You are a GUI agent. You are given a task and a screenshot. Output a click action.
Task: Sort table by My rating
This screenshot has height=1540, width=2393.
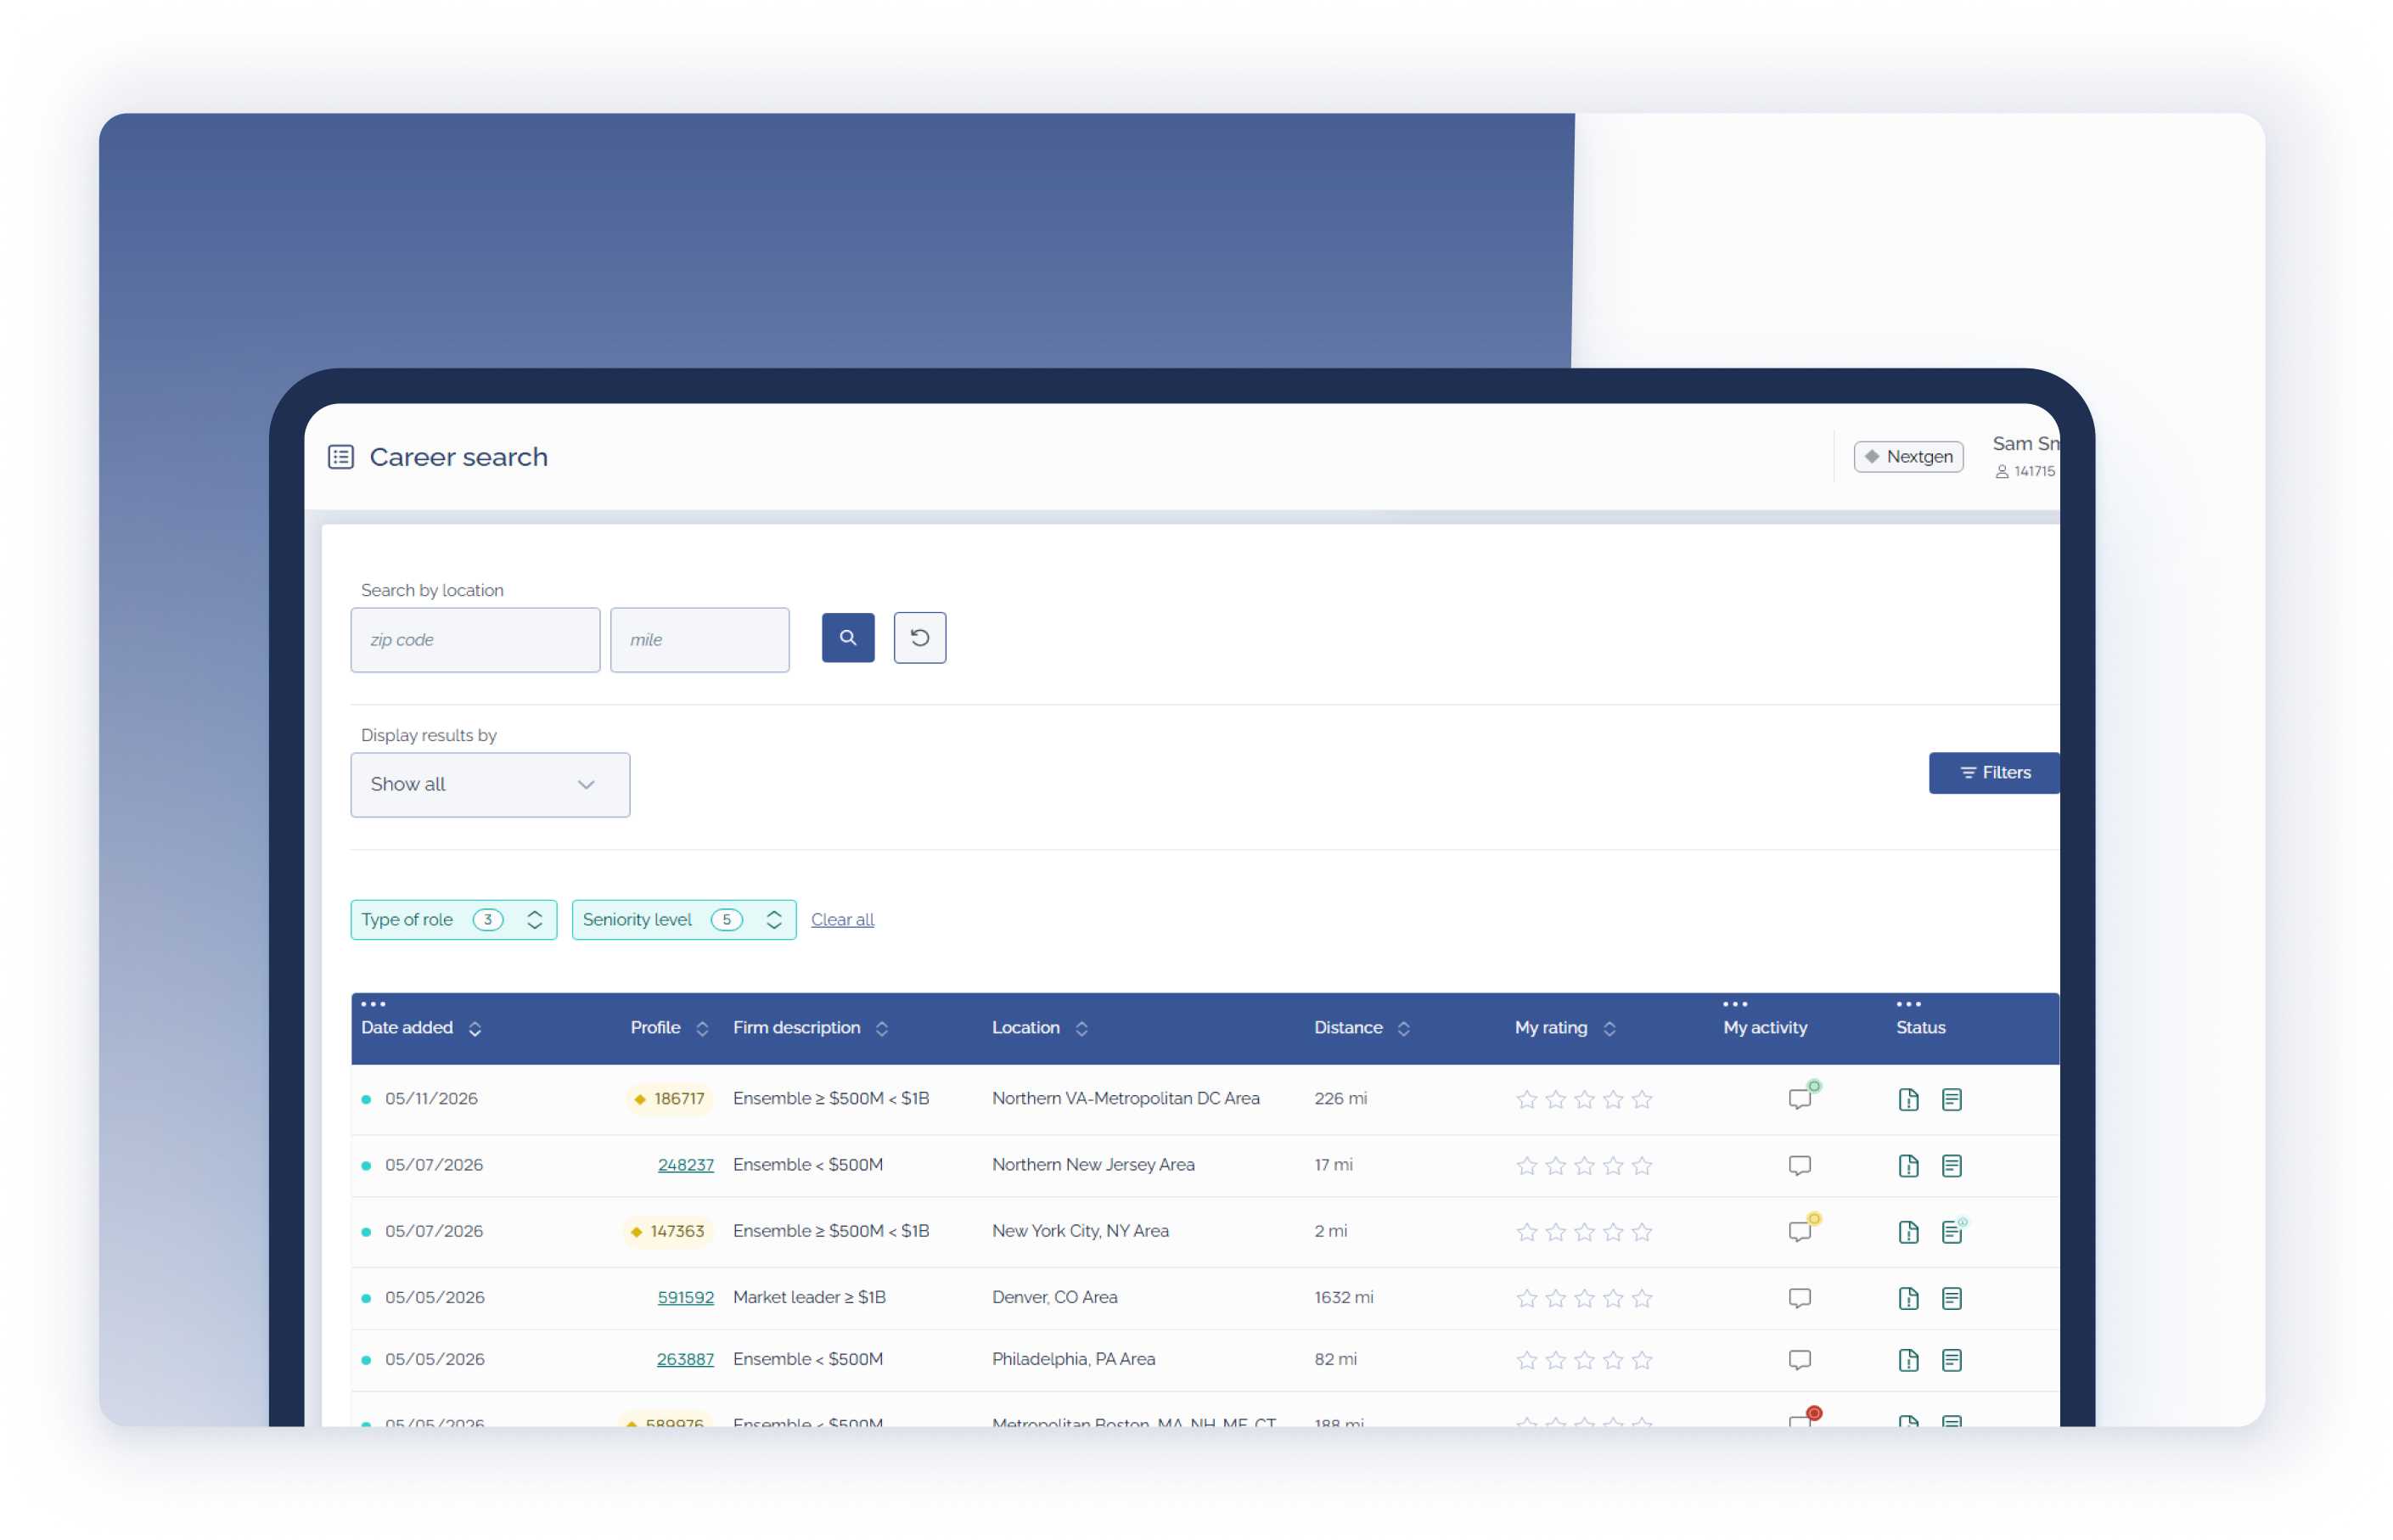[x=1609, y=1029]
